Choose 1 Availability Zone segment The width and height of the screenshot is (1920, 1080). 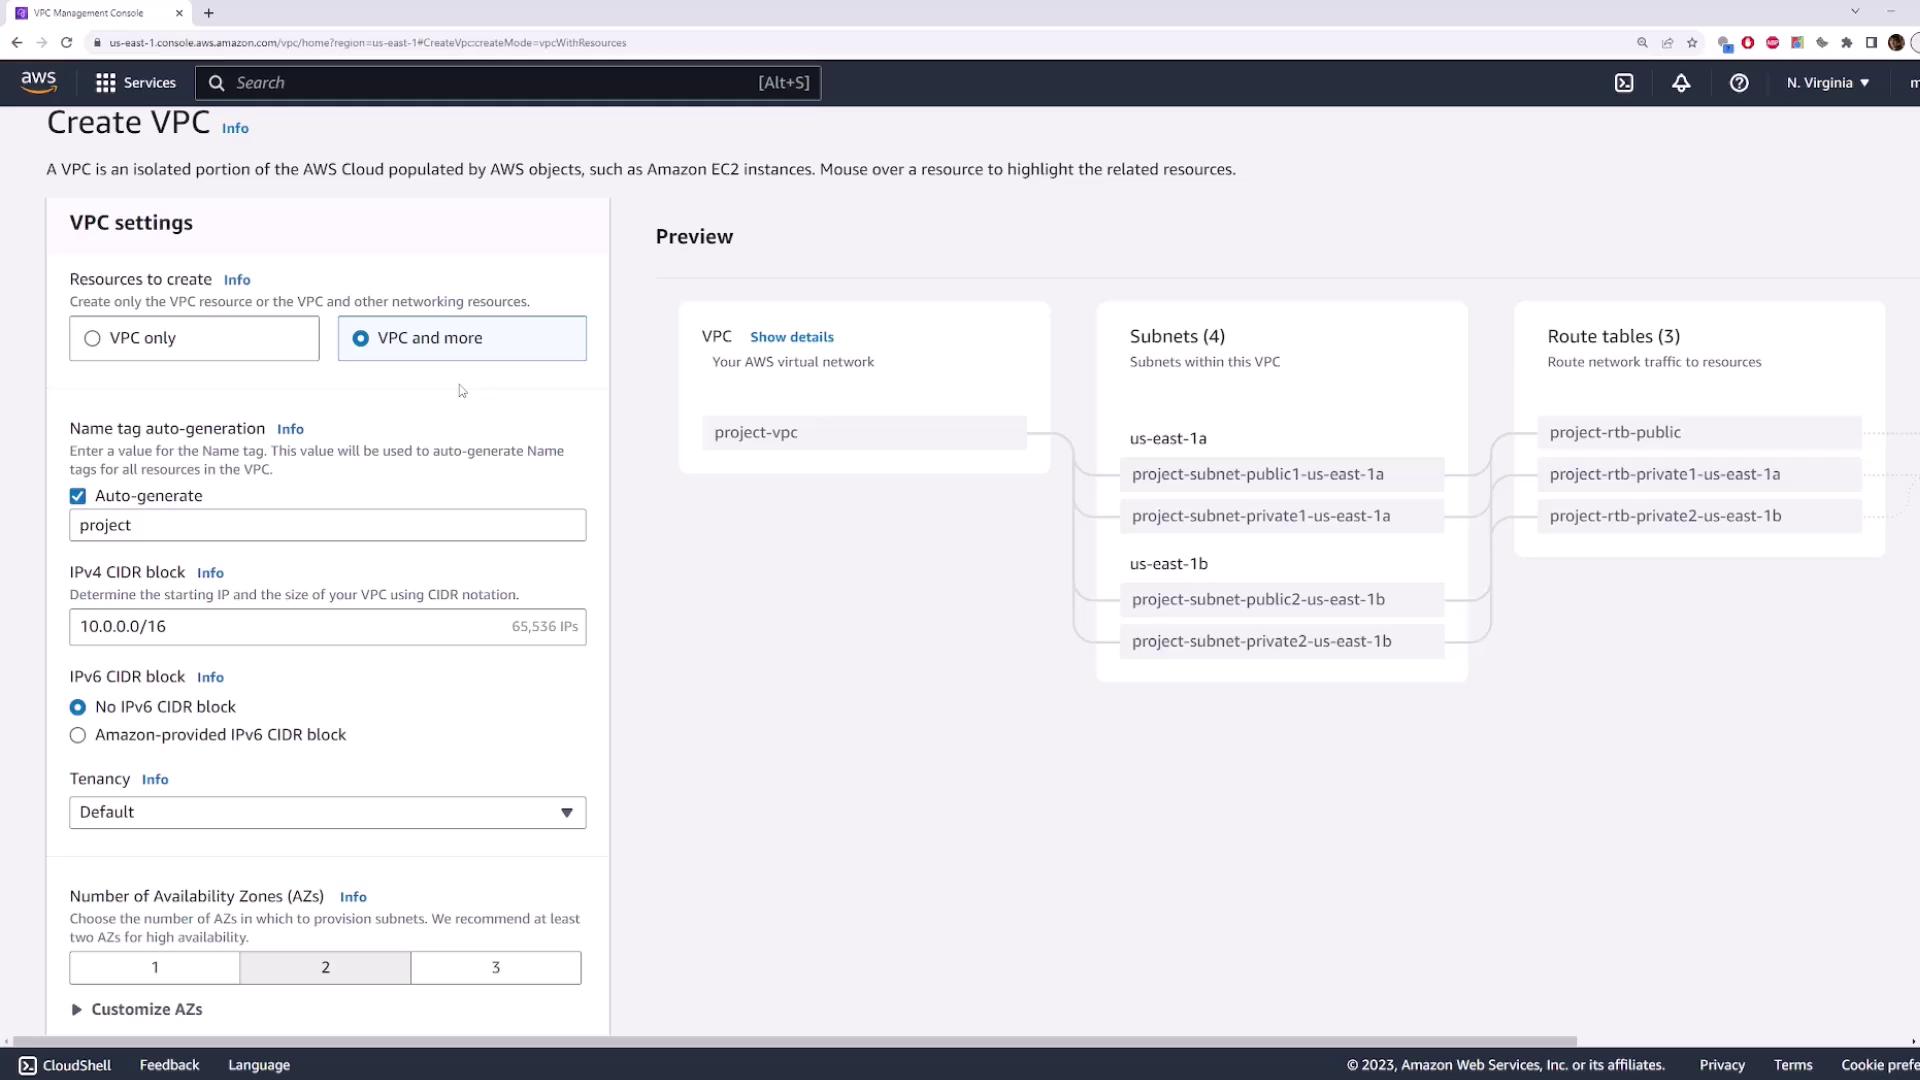155,967
